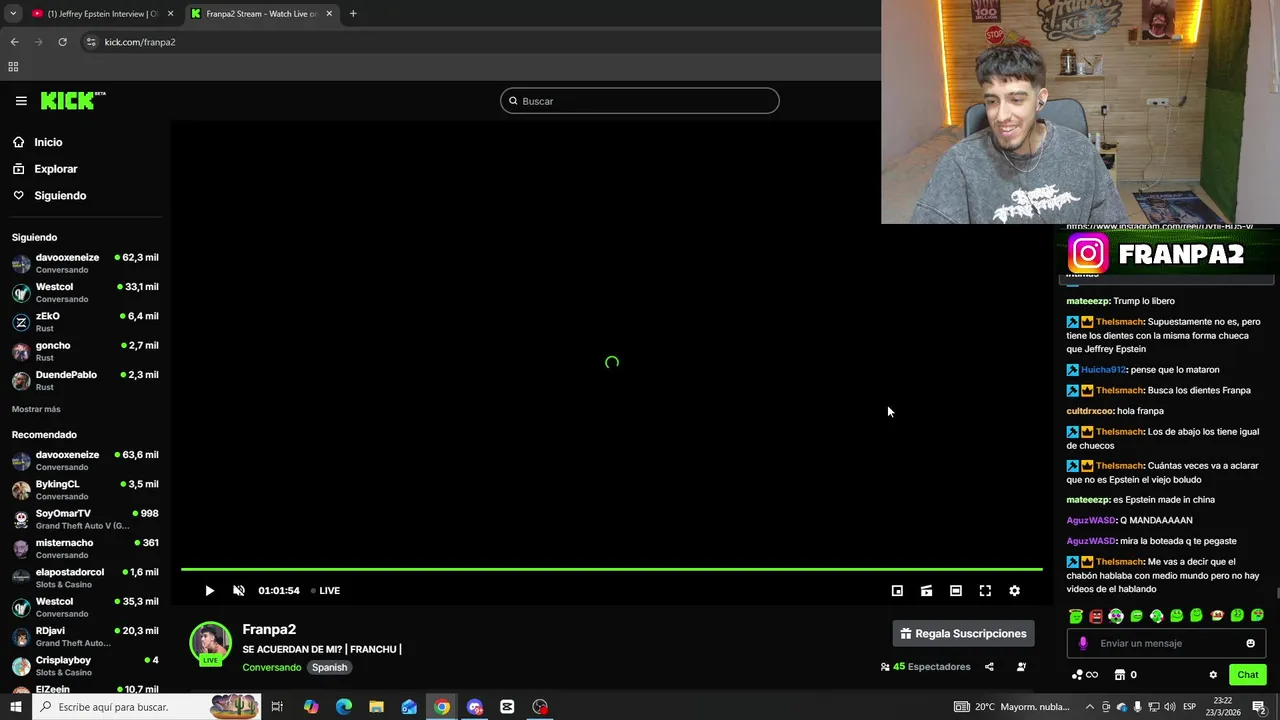Play the stream video
The height and width of the screenshot is (720, 1280).
[209, 591]
